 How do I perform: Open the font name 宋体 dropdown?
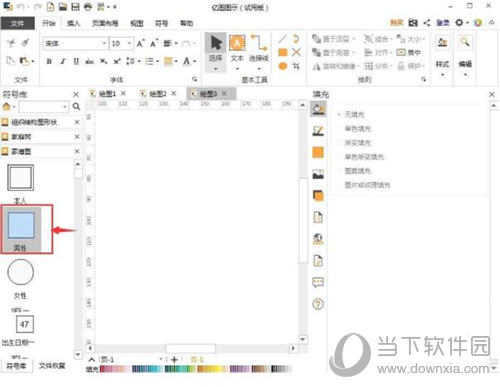pyautogui.click(x=104, y=43)
